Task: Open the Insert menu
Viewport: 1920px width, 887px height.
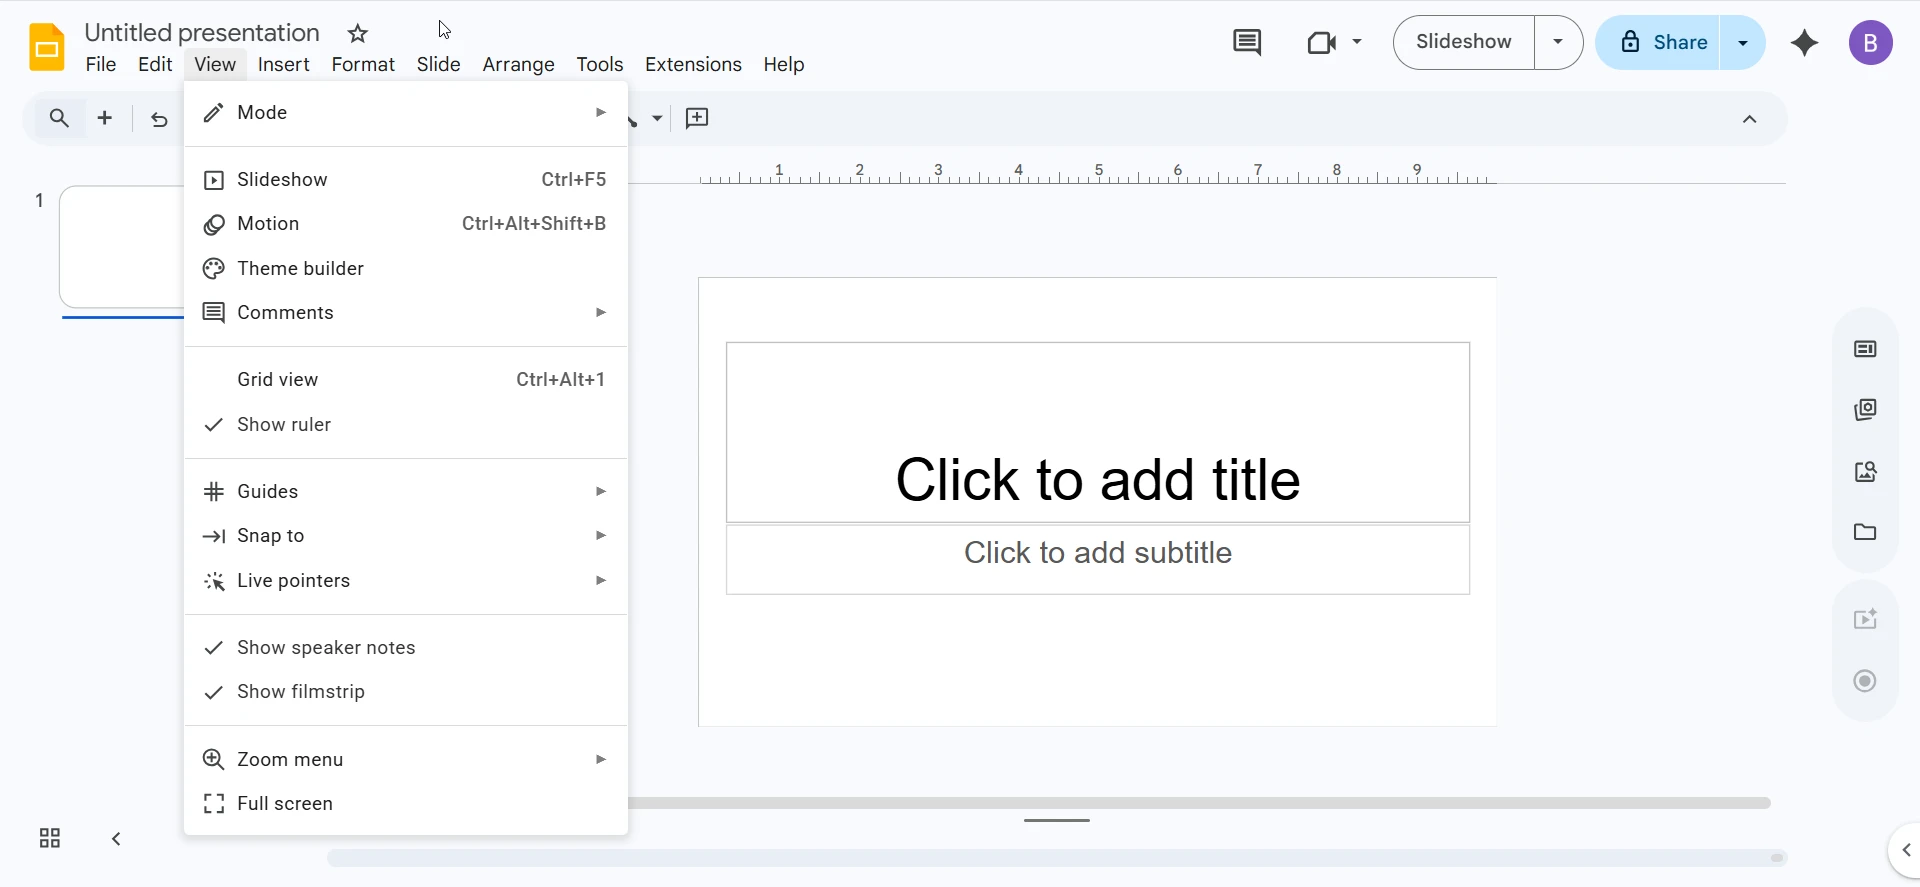Action: (283, 65)
